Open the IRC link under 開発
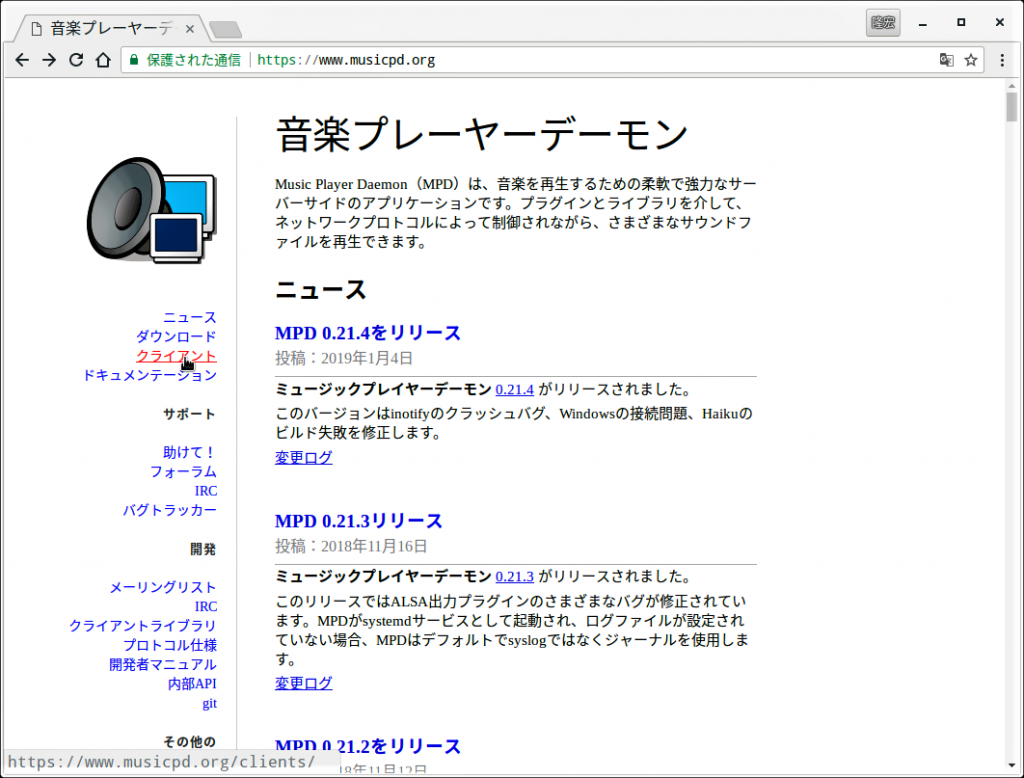The height and width of the screenshot is (778, 1024). [206, 606]
